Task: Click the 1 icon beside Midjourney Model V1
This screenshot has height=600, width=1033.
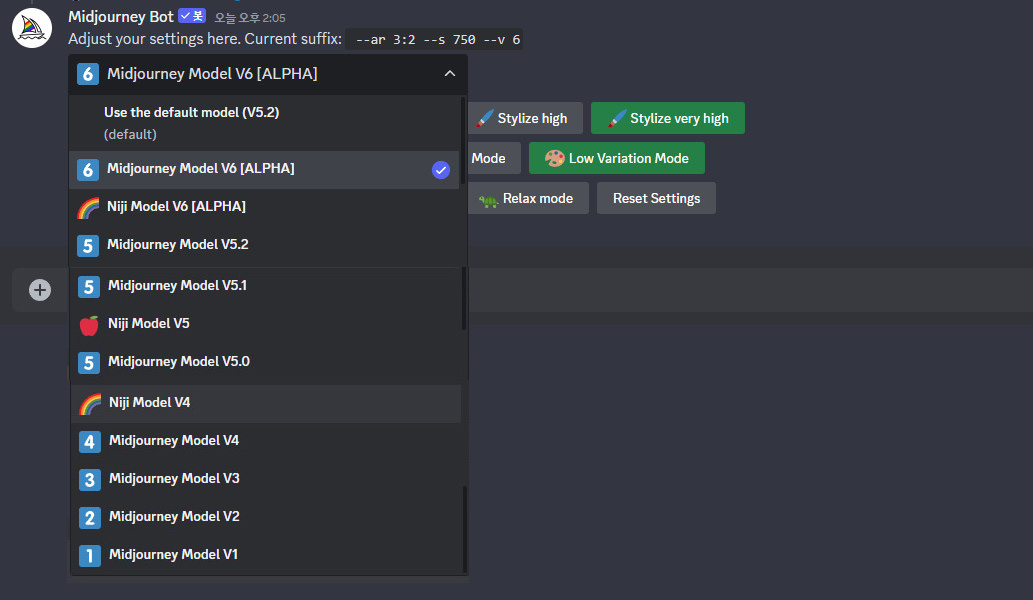Action: click(90, 556)
